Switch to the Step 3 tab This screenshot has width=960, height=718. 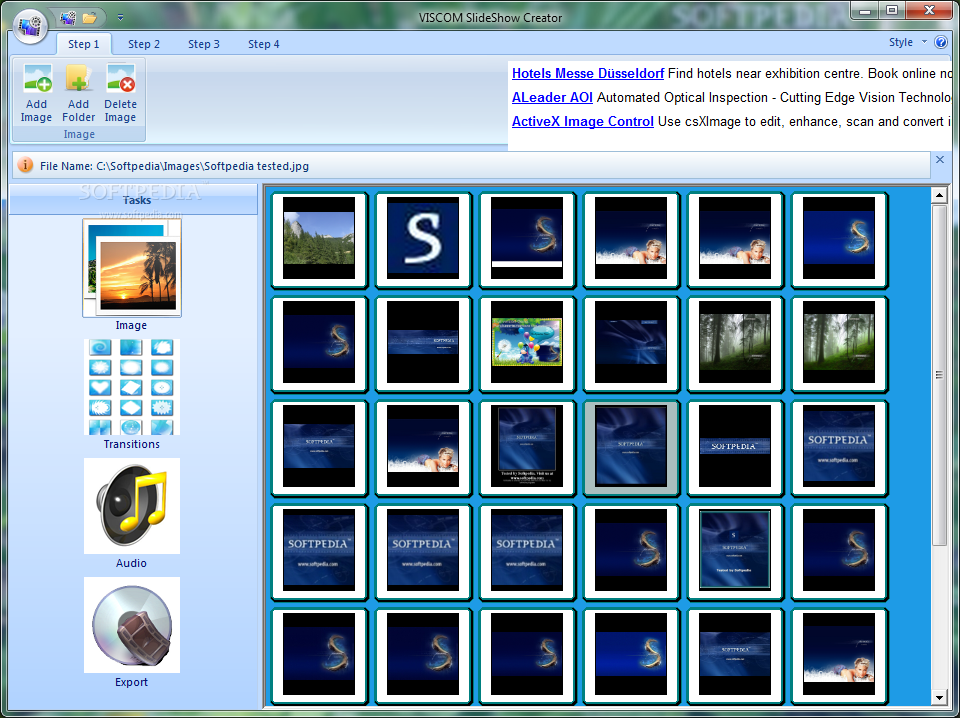[203, 44]
